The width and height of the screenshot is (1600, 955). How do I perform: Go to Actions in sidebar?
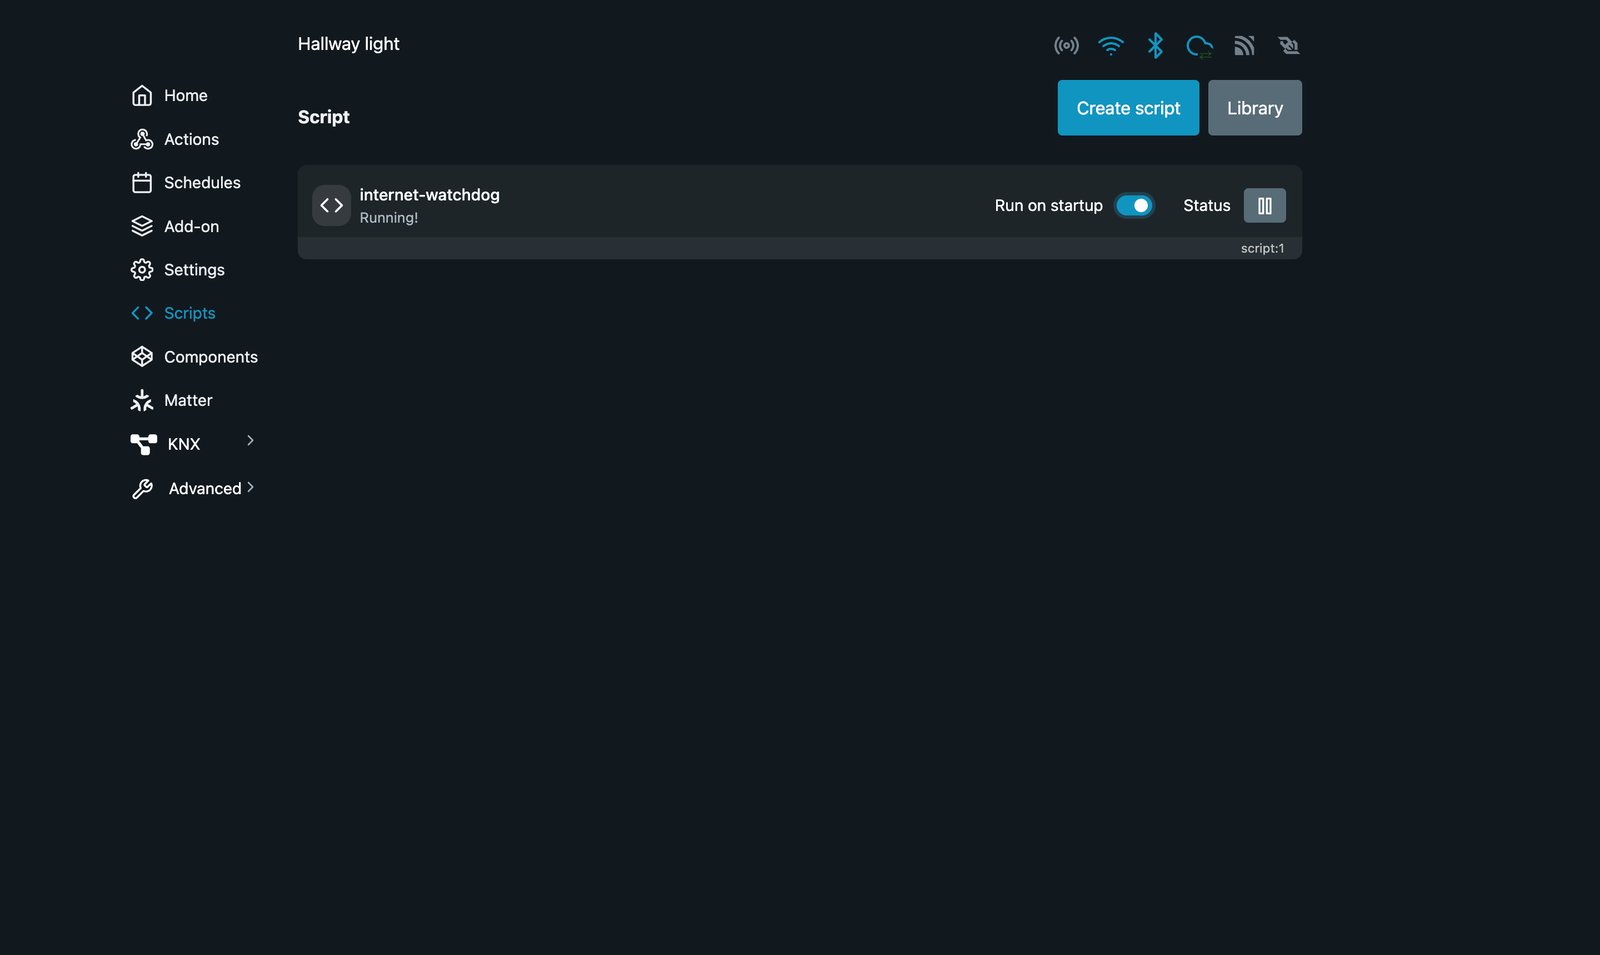194,139
